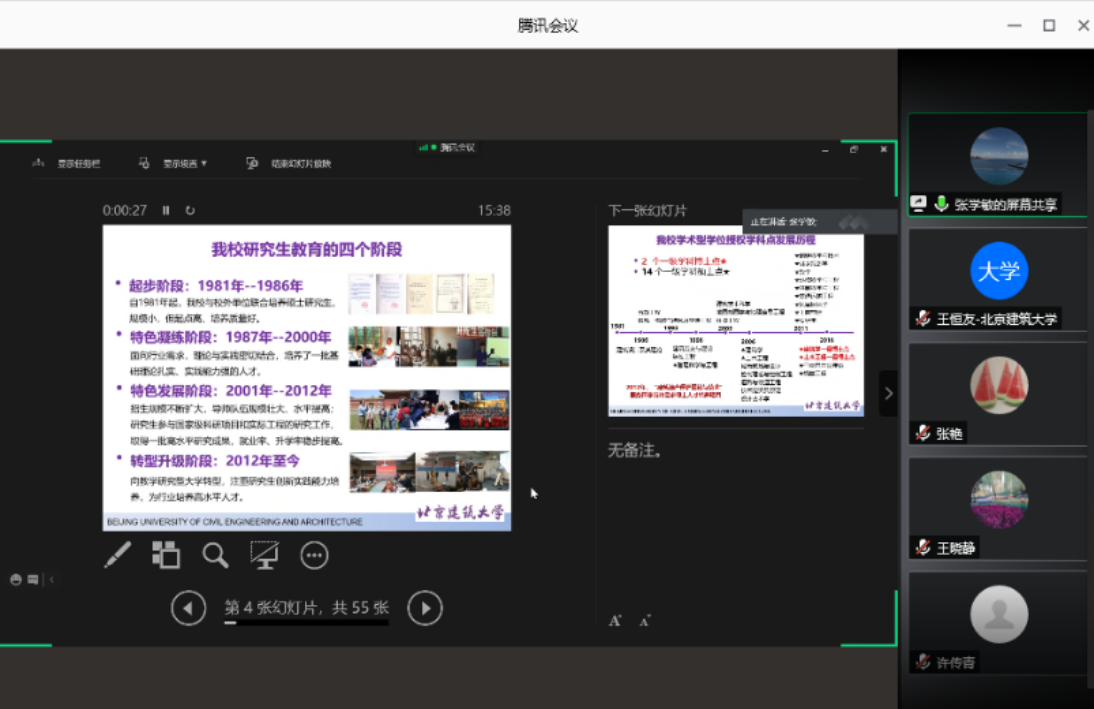Image resolution: width=1094 pixels, height=709 pixels.
Task: Pause the presentation timer
Action: click(x=166, y=211)
